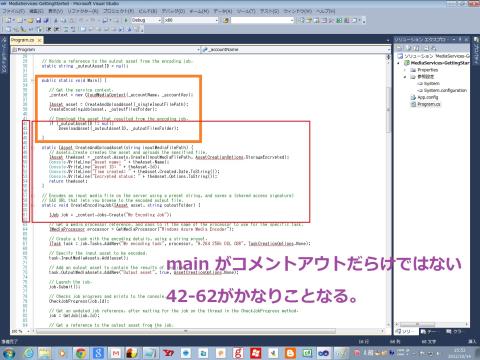
Task: Open the find combo box in toolbar
Action: [262, 20]
